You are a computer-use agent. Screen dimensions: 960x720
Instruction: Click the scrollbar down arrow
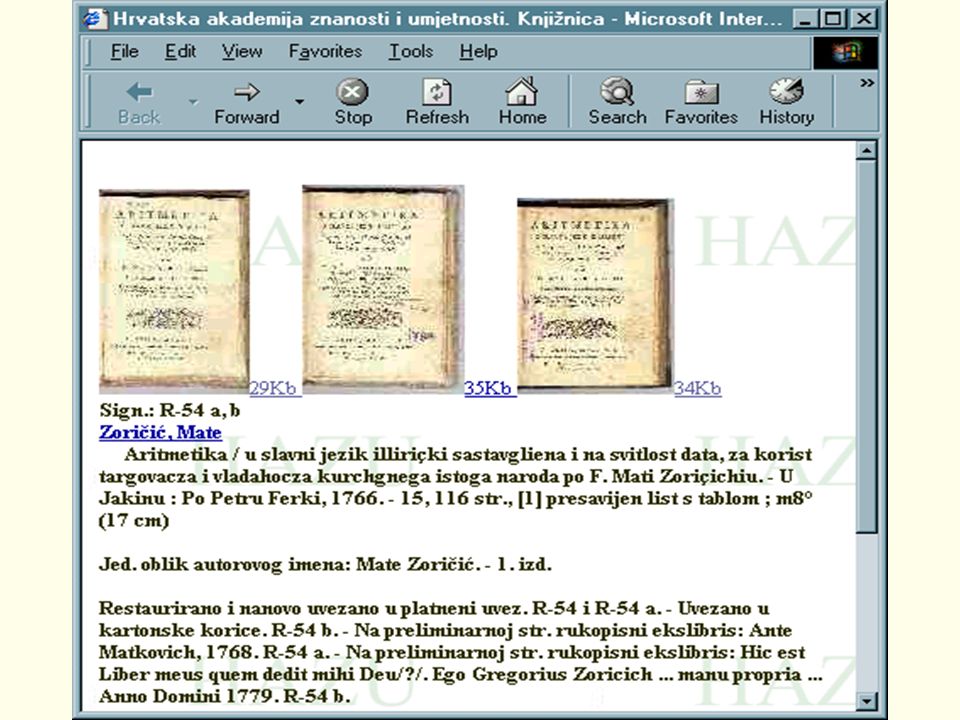(x=866, y=701)
